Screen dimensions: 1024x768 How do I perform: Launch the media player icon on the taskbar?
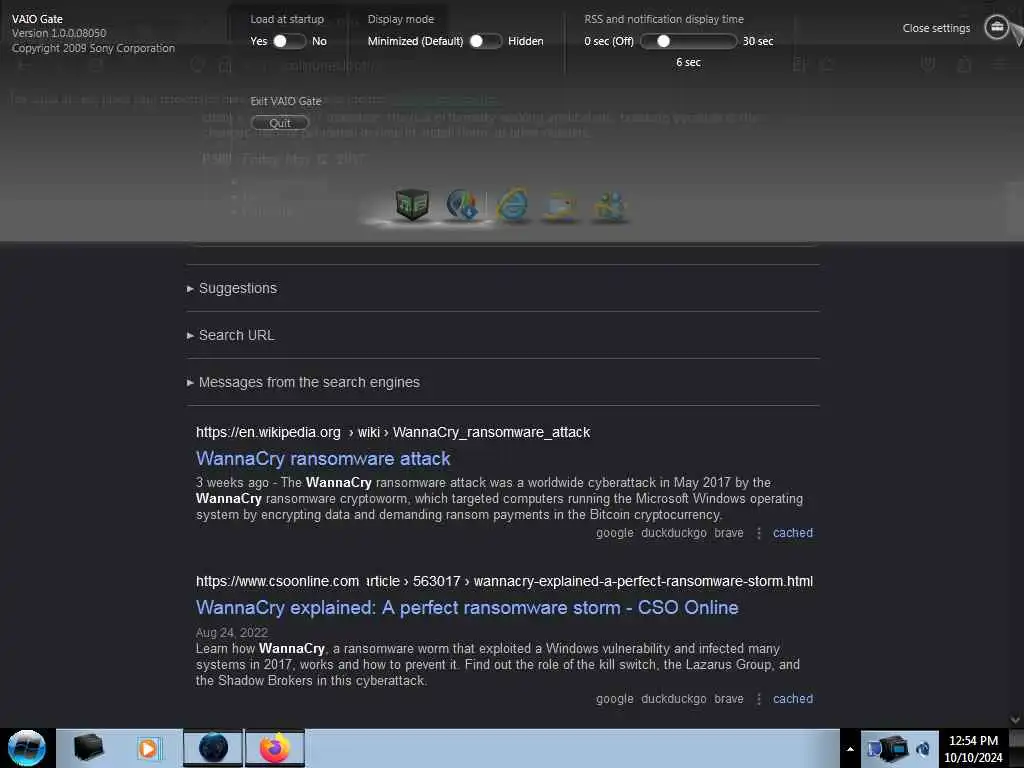148,748
